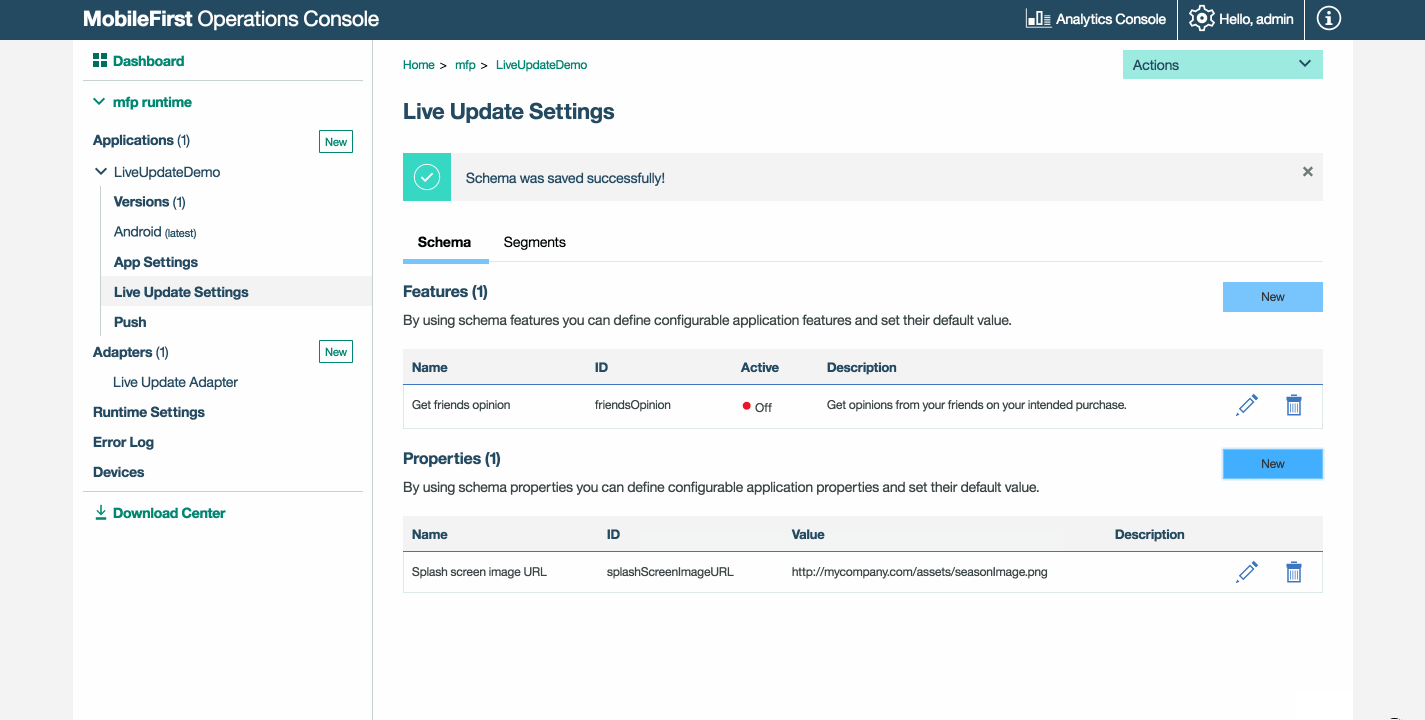
Task: Click the LiveUpdateDemo breadcrumb link
Action: (541, 65)
